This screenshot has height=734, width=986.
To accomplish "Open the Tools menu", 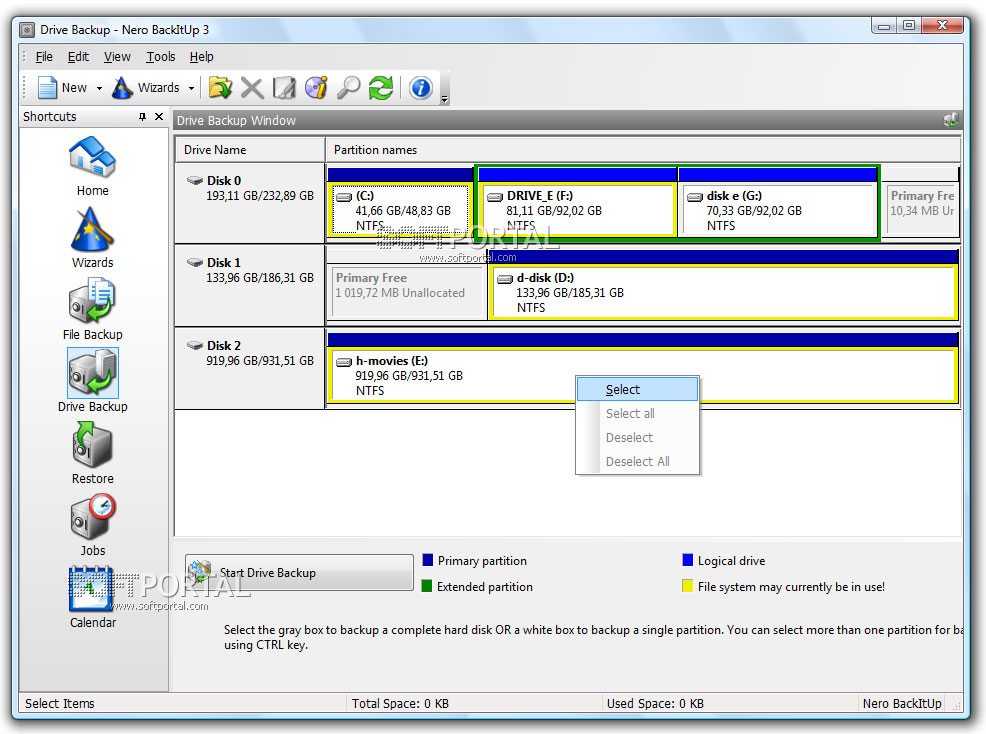I will (x=160, y=57).
